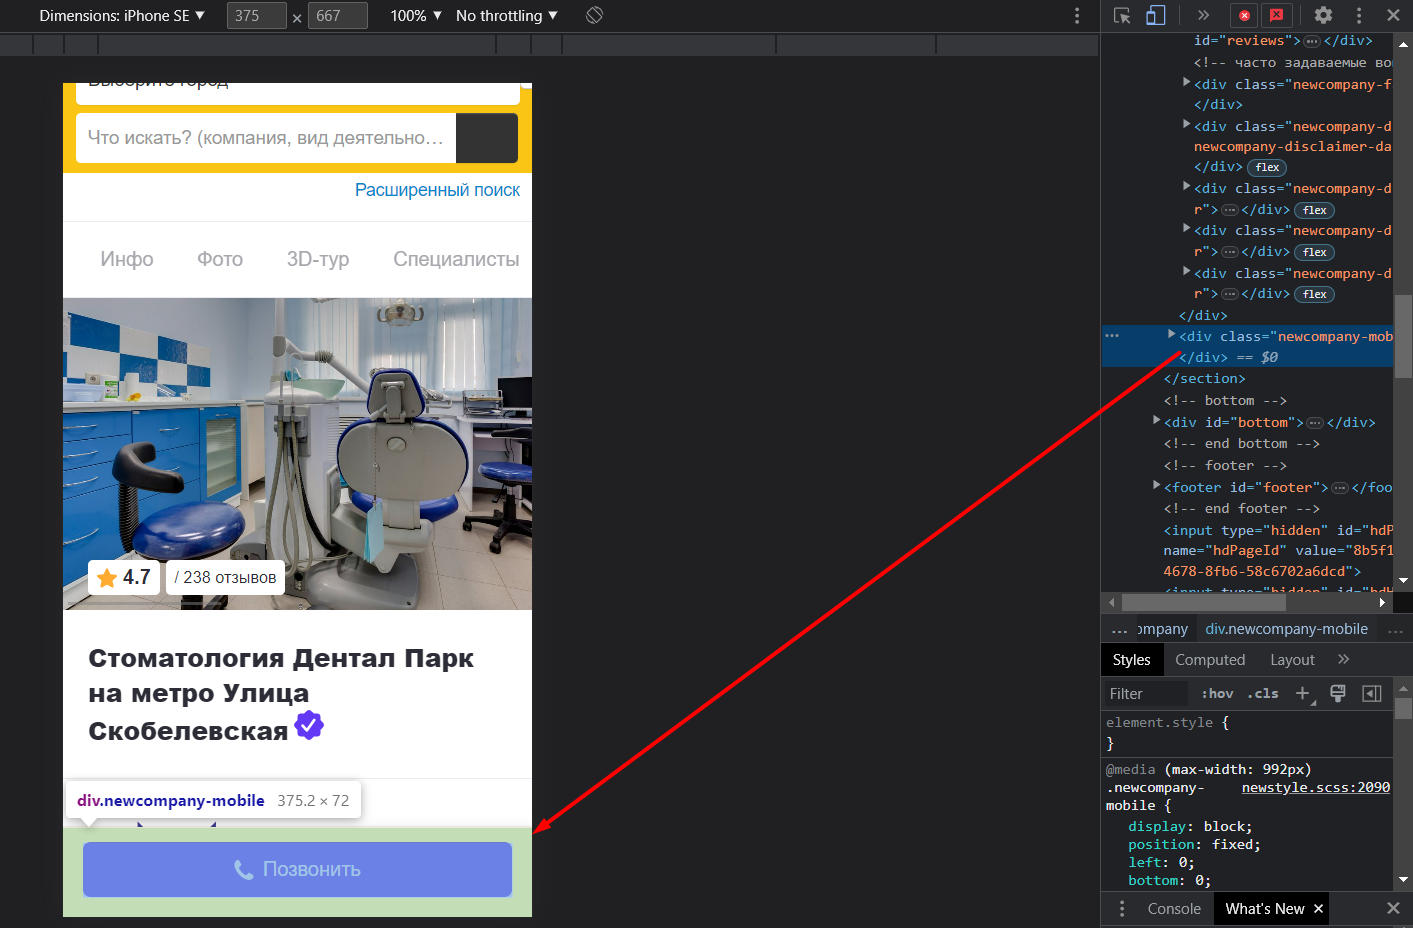Screen dimensions: 1413x928
Task: Show more sidebar tabs chevron
Action: [1343, 660]
